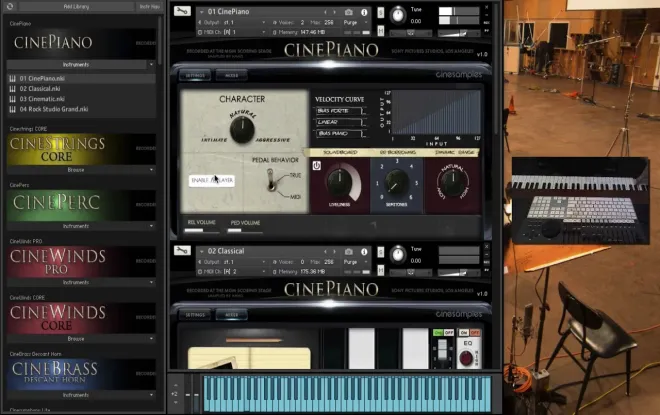Click camera snapshot icon on 02 Classical

click(349, 252)
